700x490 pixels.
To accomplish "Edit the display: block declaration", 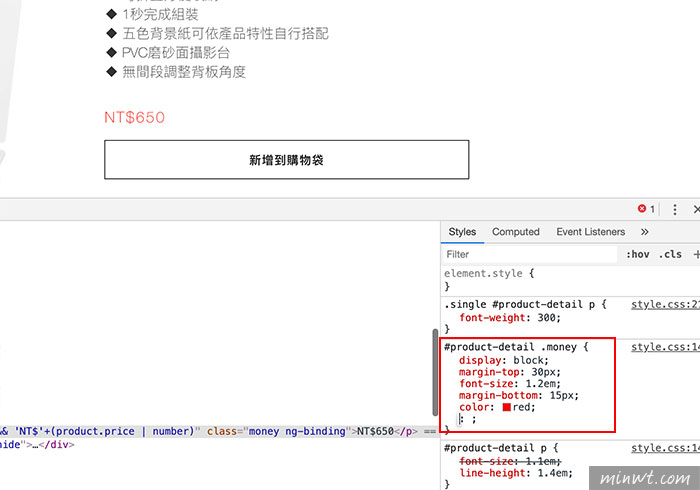I will pos(504,360).
